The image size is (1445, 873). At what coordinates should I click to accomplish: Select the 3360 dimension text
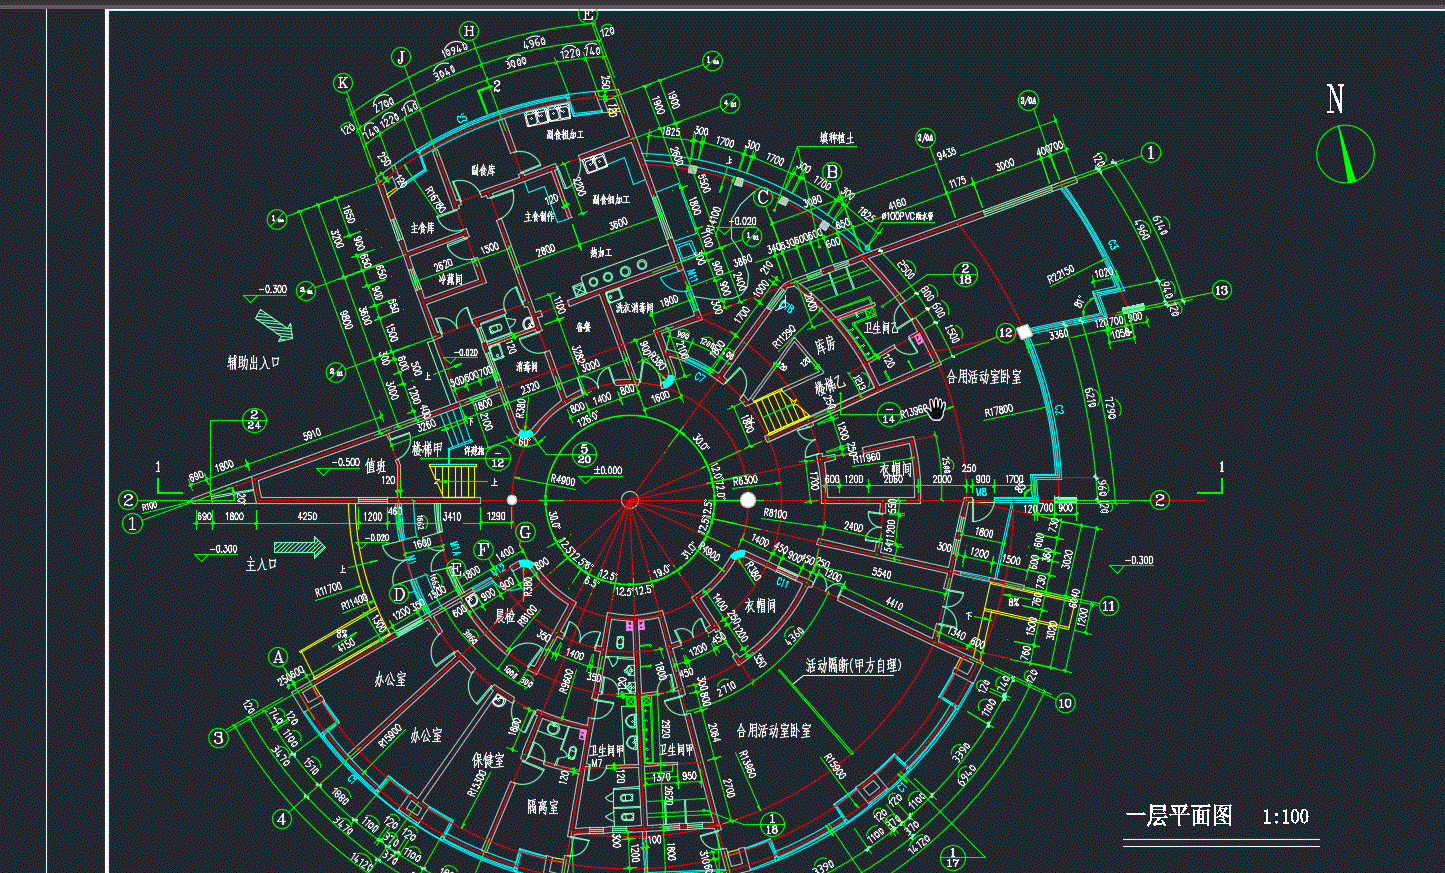tap(1059, 335)
